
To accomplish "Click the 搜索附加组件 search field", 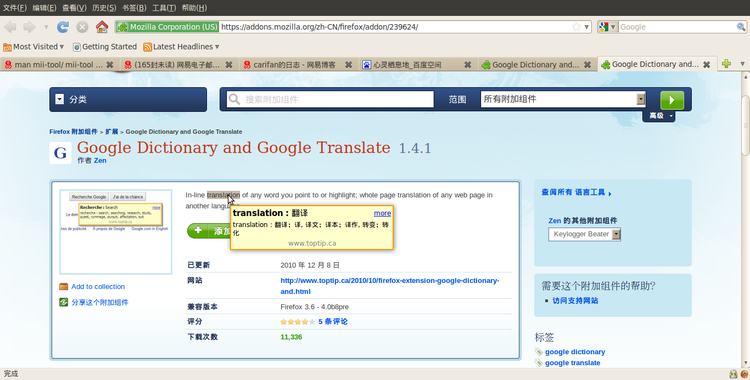I will 330,99.
